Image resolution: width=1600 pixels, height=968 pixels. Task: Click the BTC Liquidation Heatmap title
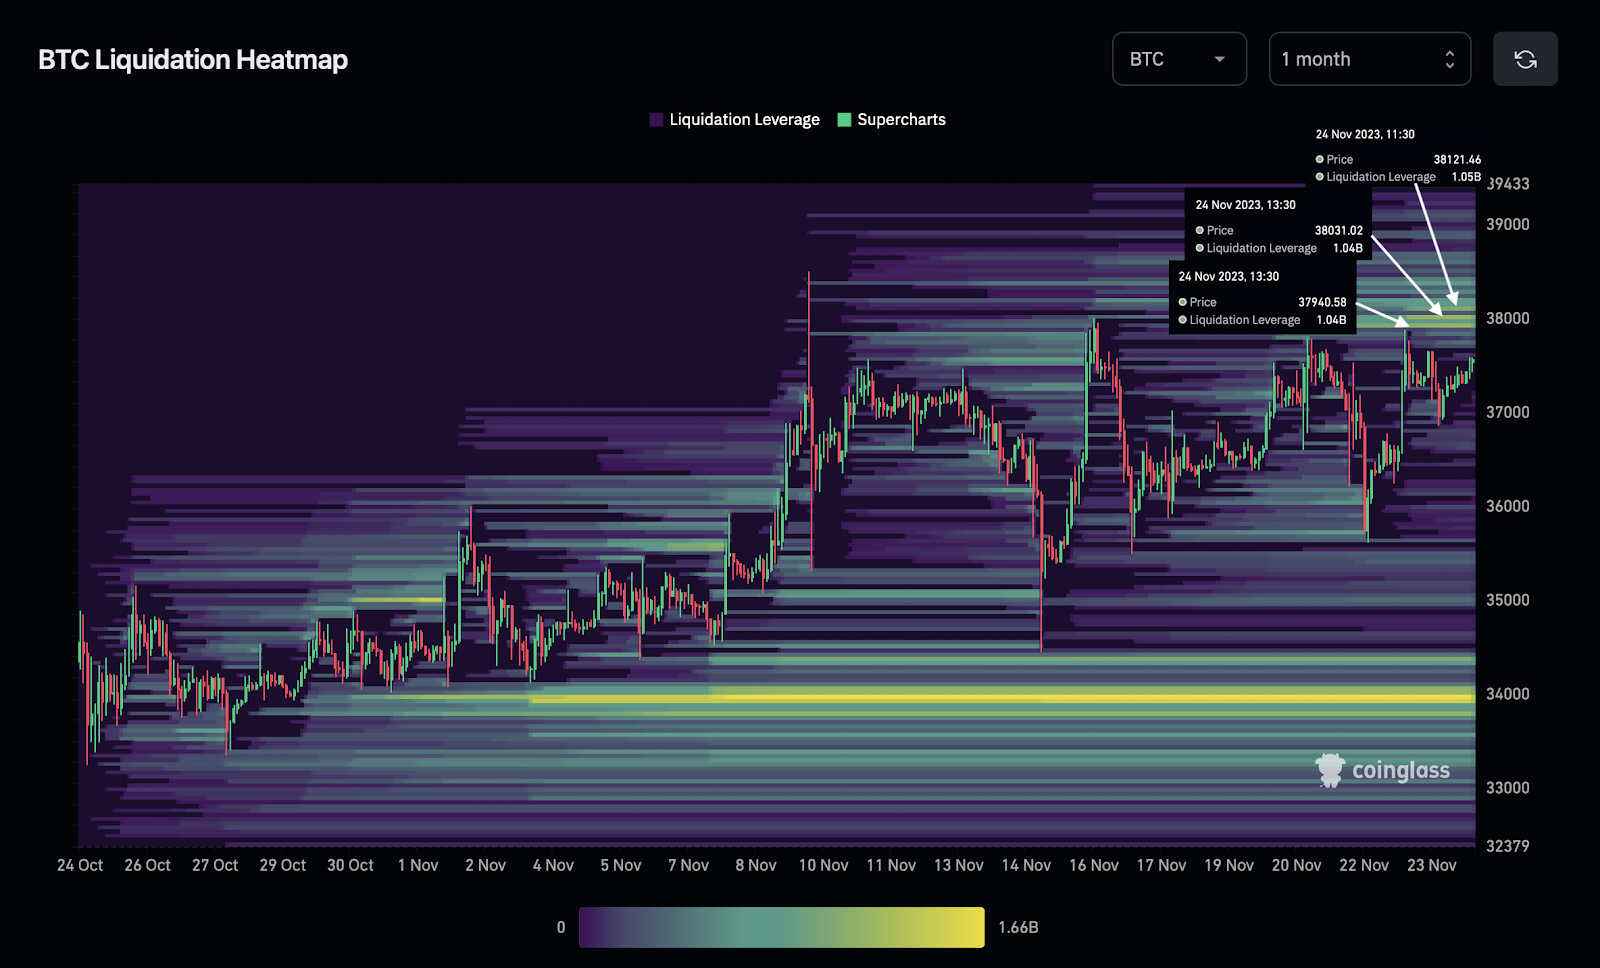tap(193, 60)
